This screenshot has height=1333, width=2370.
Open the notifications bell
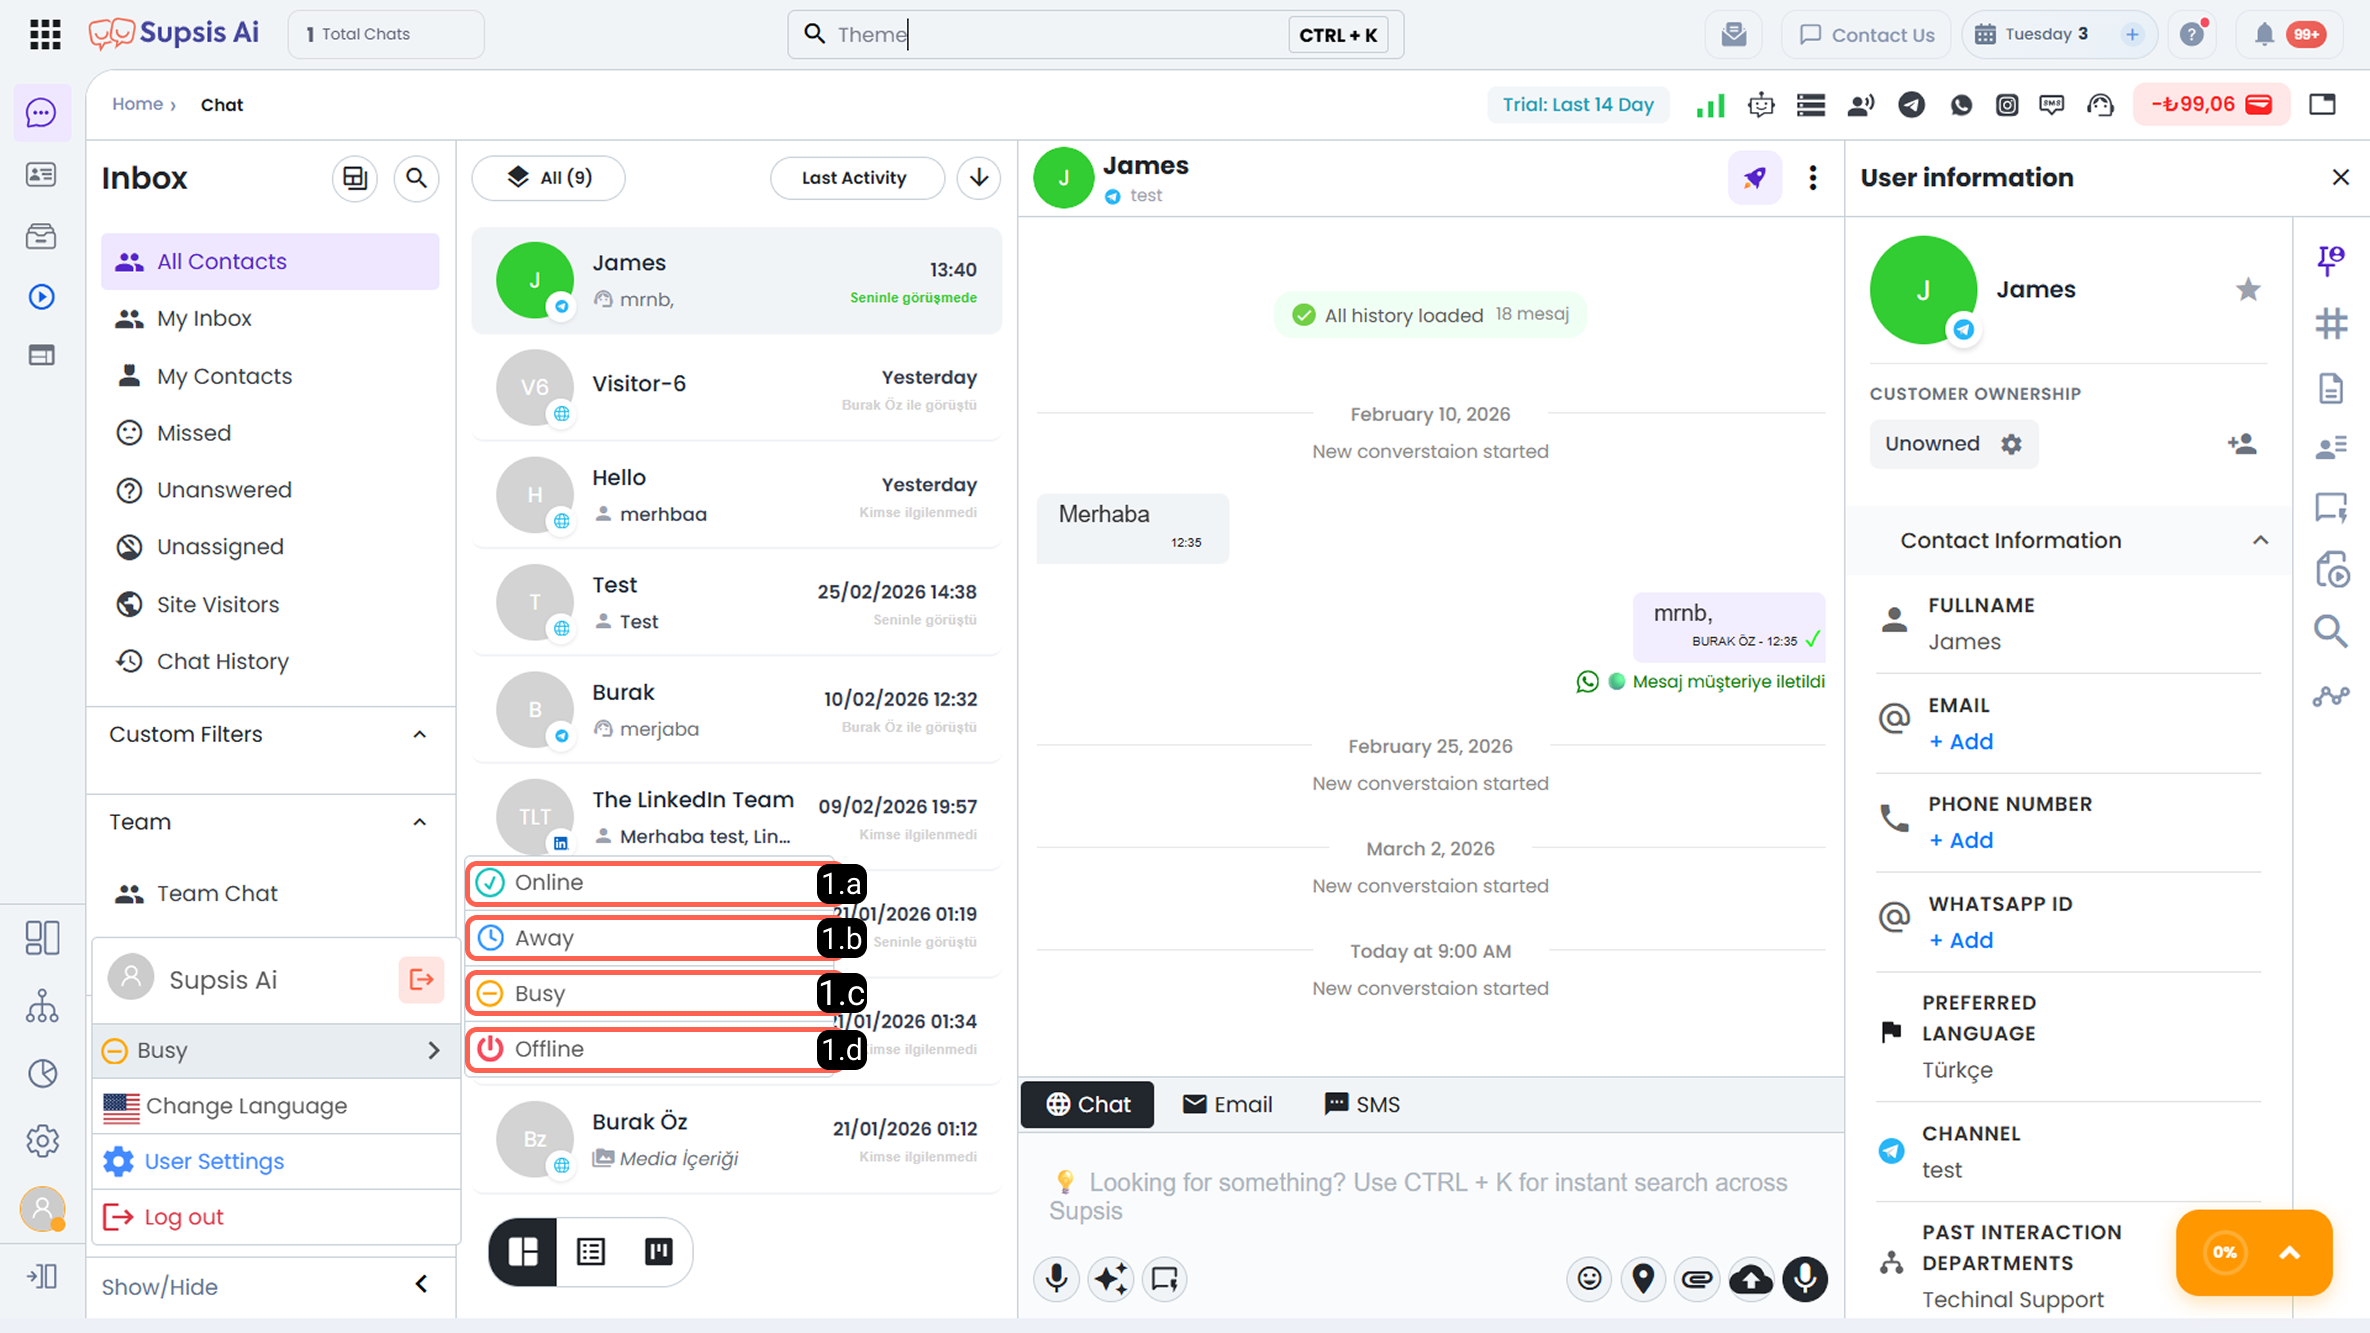pyautogui.click(x=2264, y=34)
